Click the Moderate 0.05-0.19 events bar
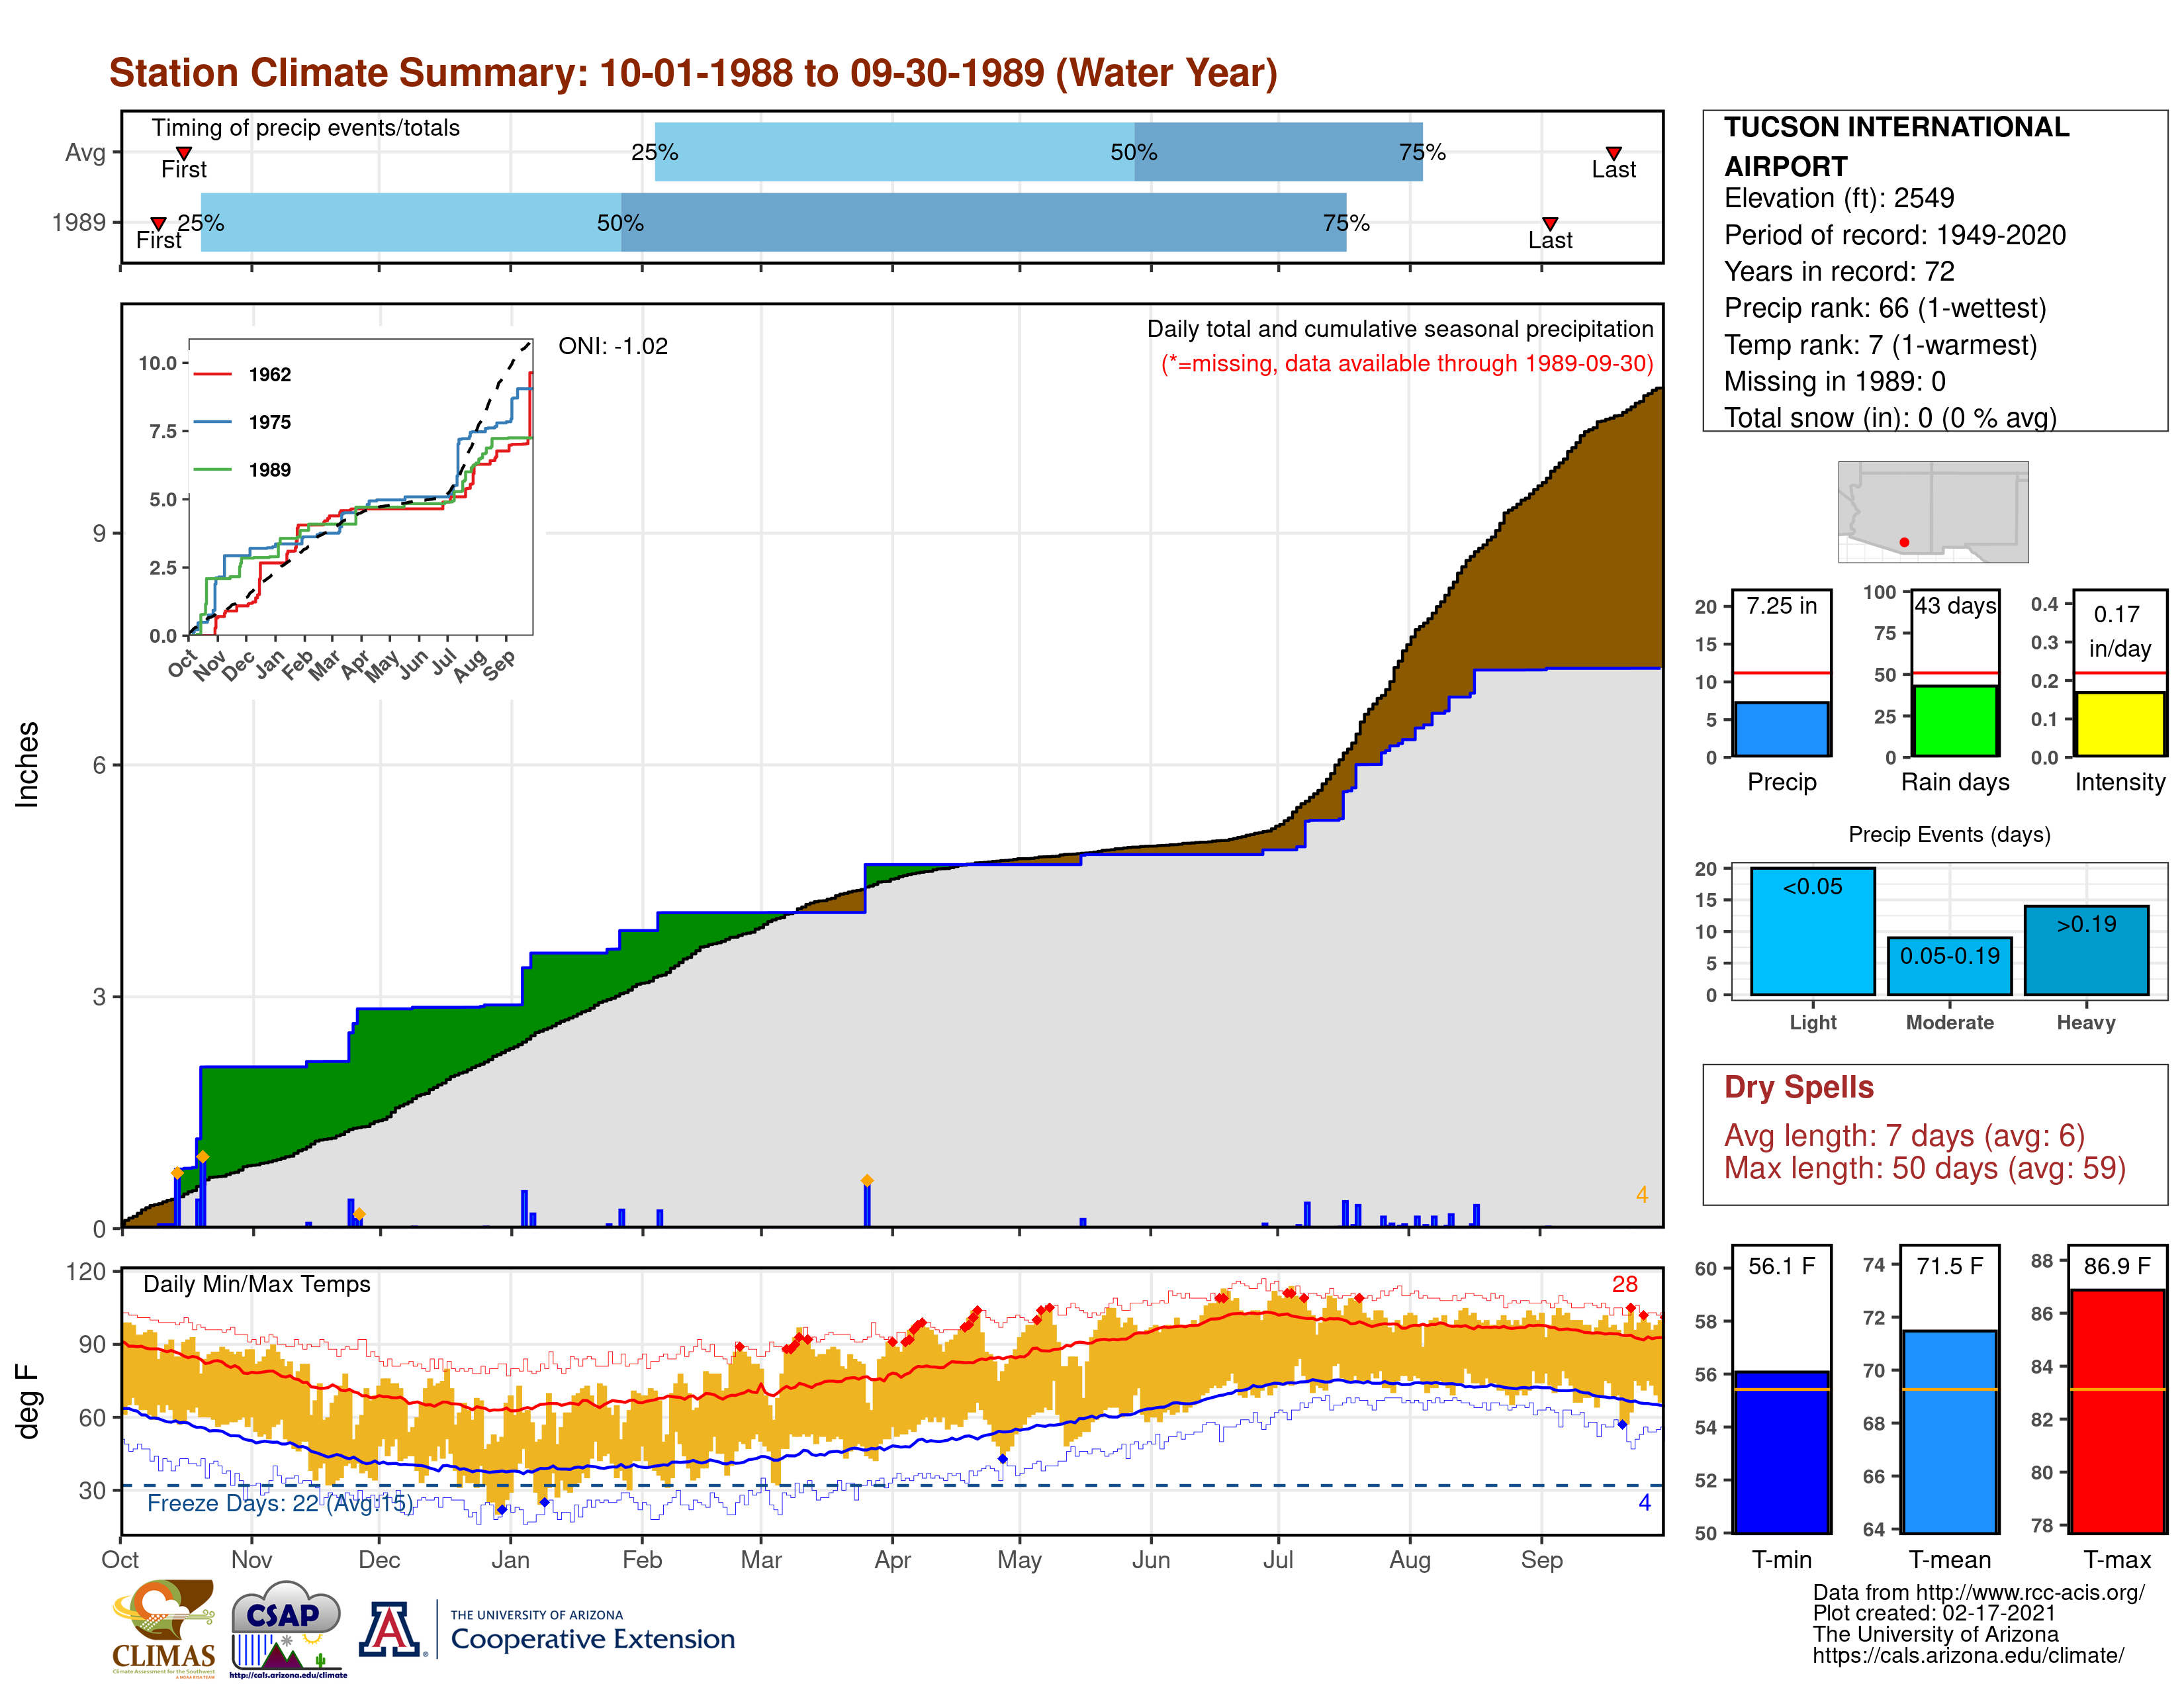This screenshot has height=1688, width=2184. pyautogui.click(x=1949, y=966)
